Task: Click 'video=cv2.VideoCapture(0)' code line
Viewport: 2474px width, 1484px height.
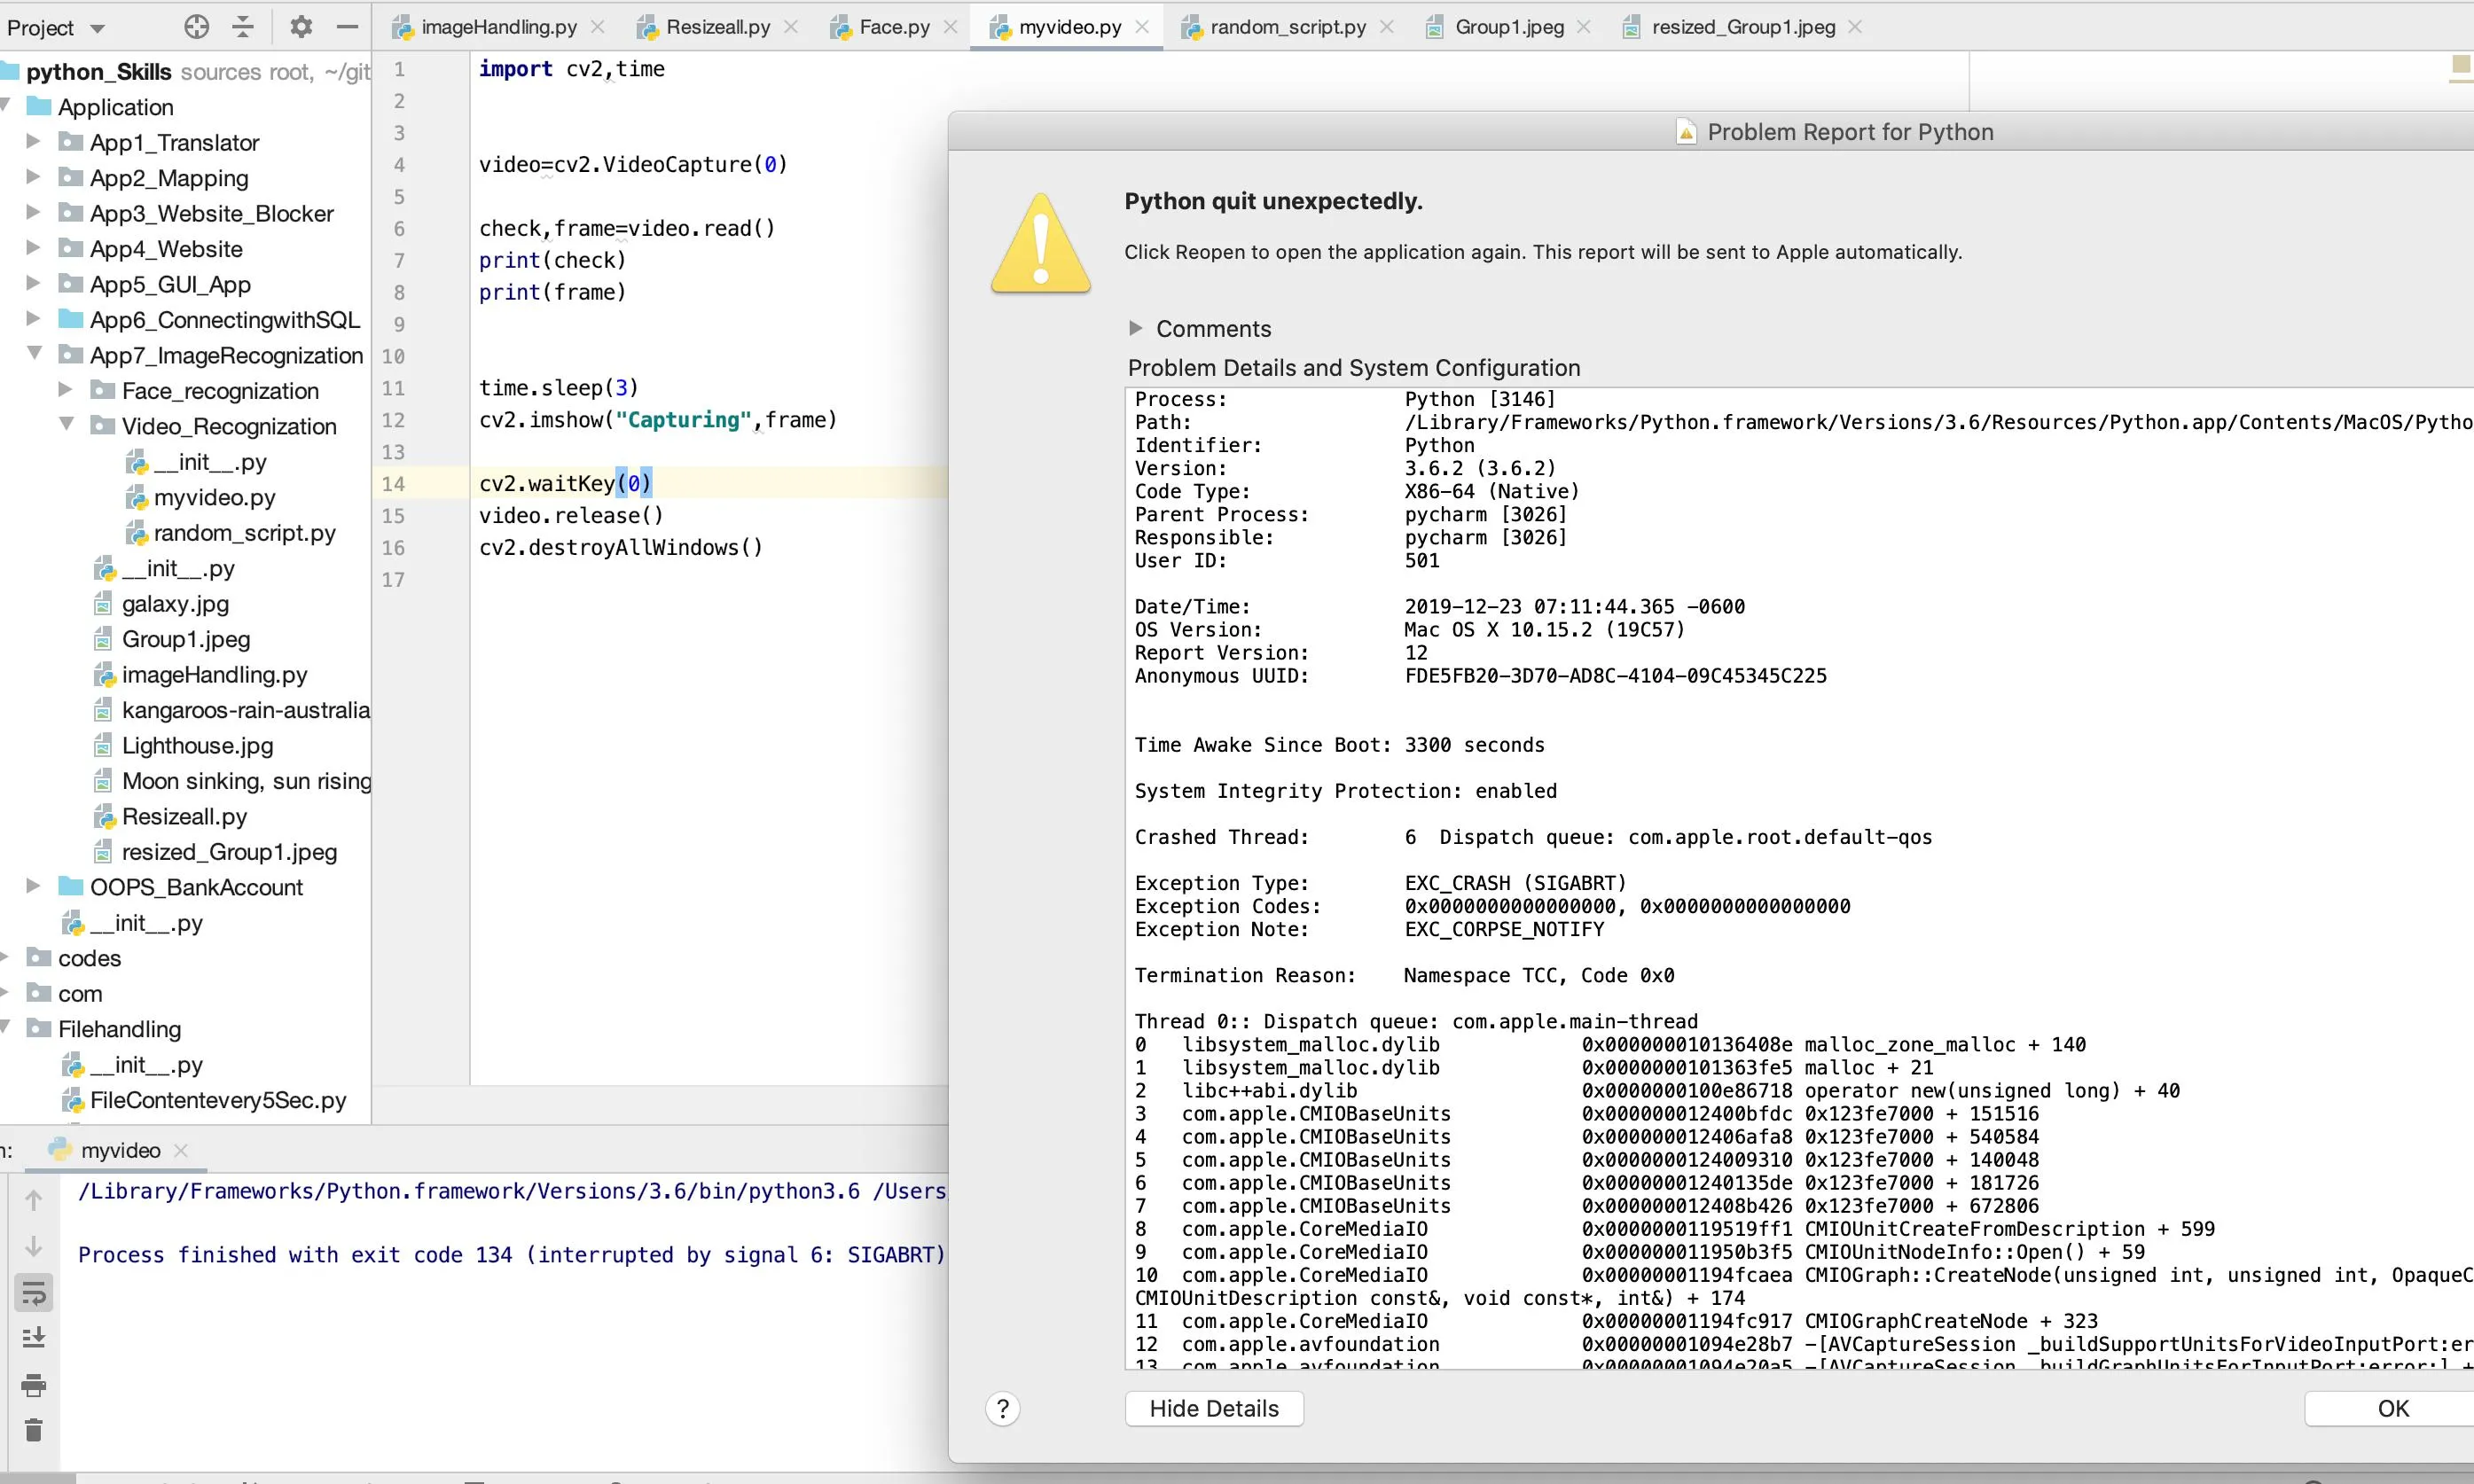Action: click(x=633, y=165)
